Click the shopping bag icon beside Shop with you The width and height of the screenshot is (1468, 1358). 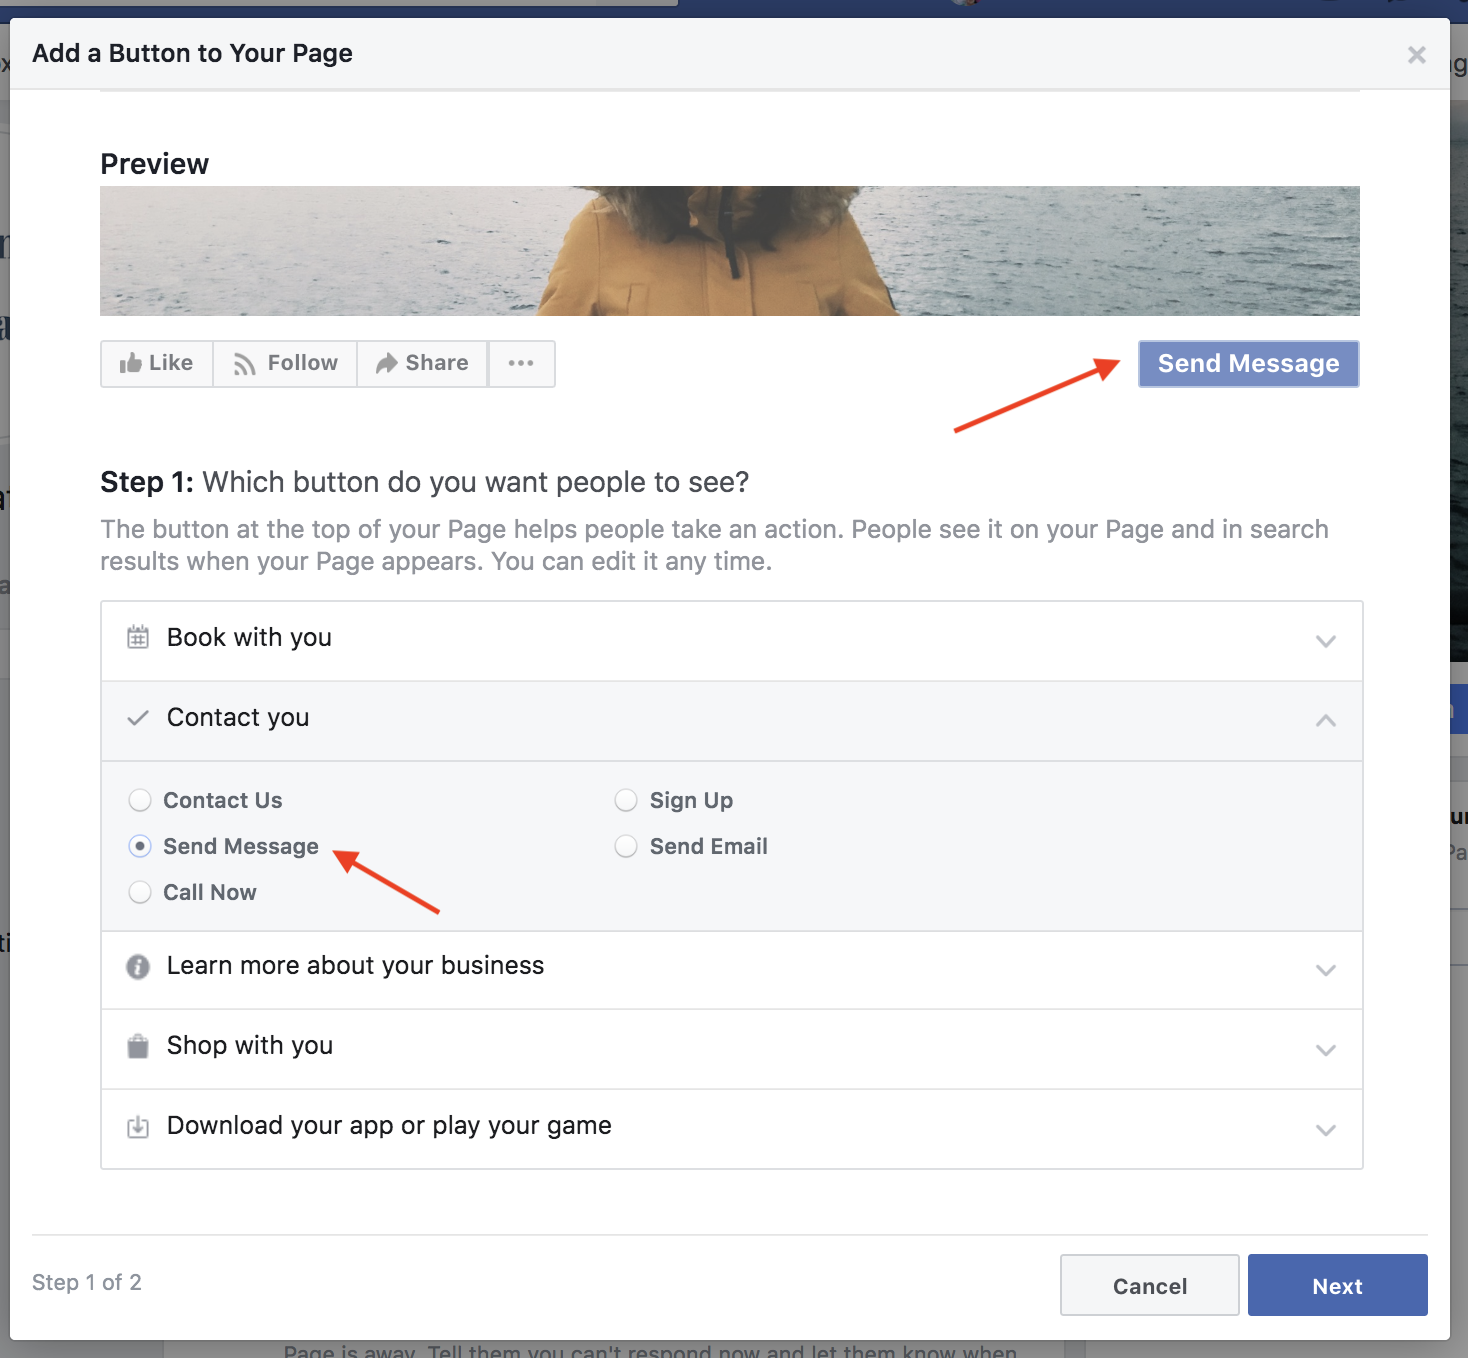[x=138, y=1047]
